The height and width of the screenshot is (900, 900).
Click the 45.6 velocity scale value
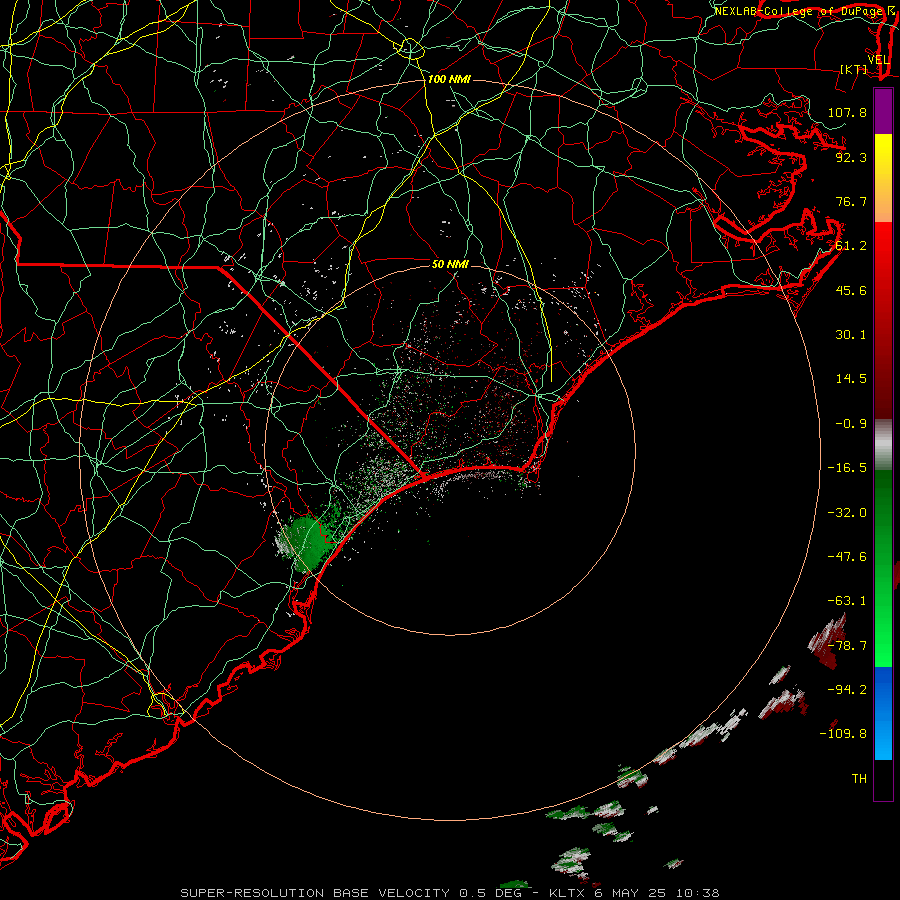[x=851, y=290]
